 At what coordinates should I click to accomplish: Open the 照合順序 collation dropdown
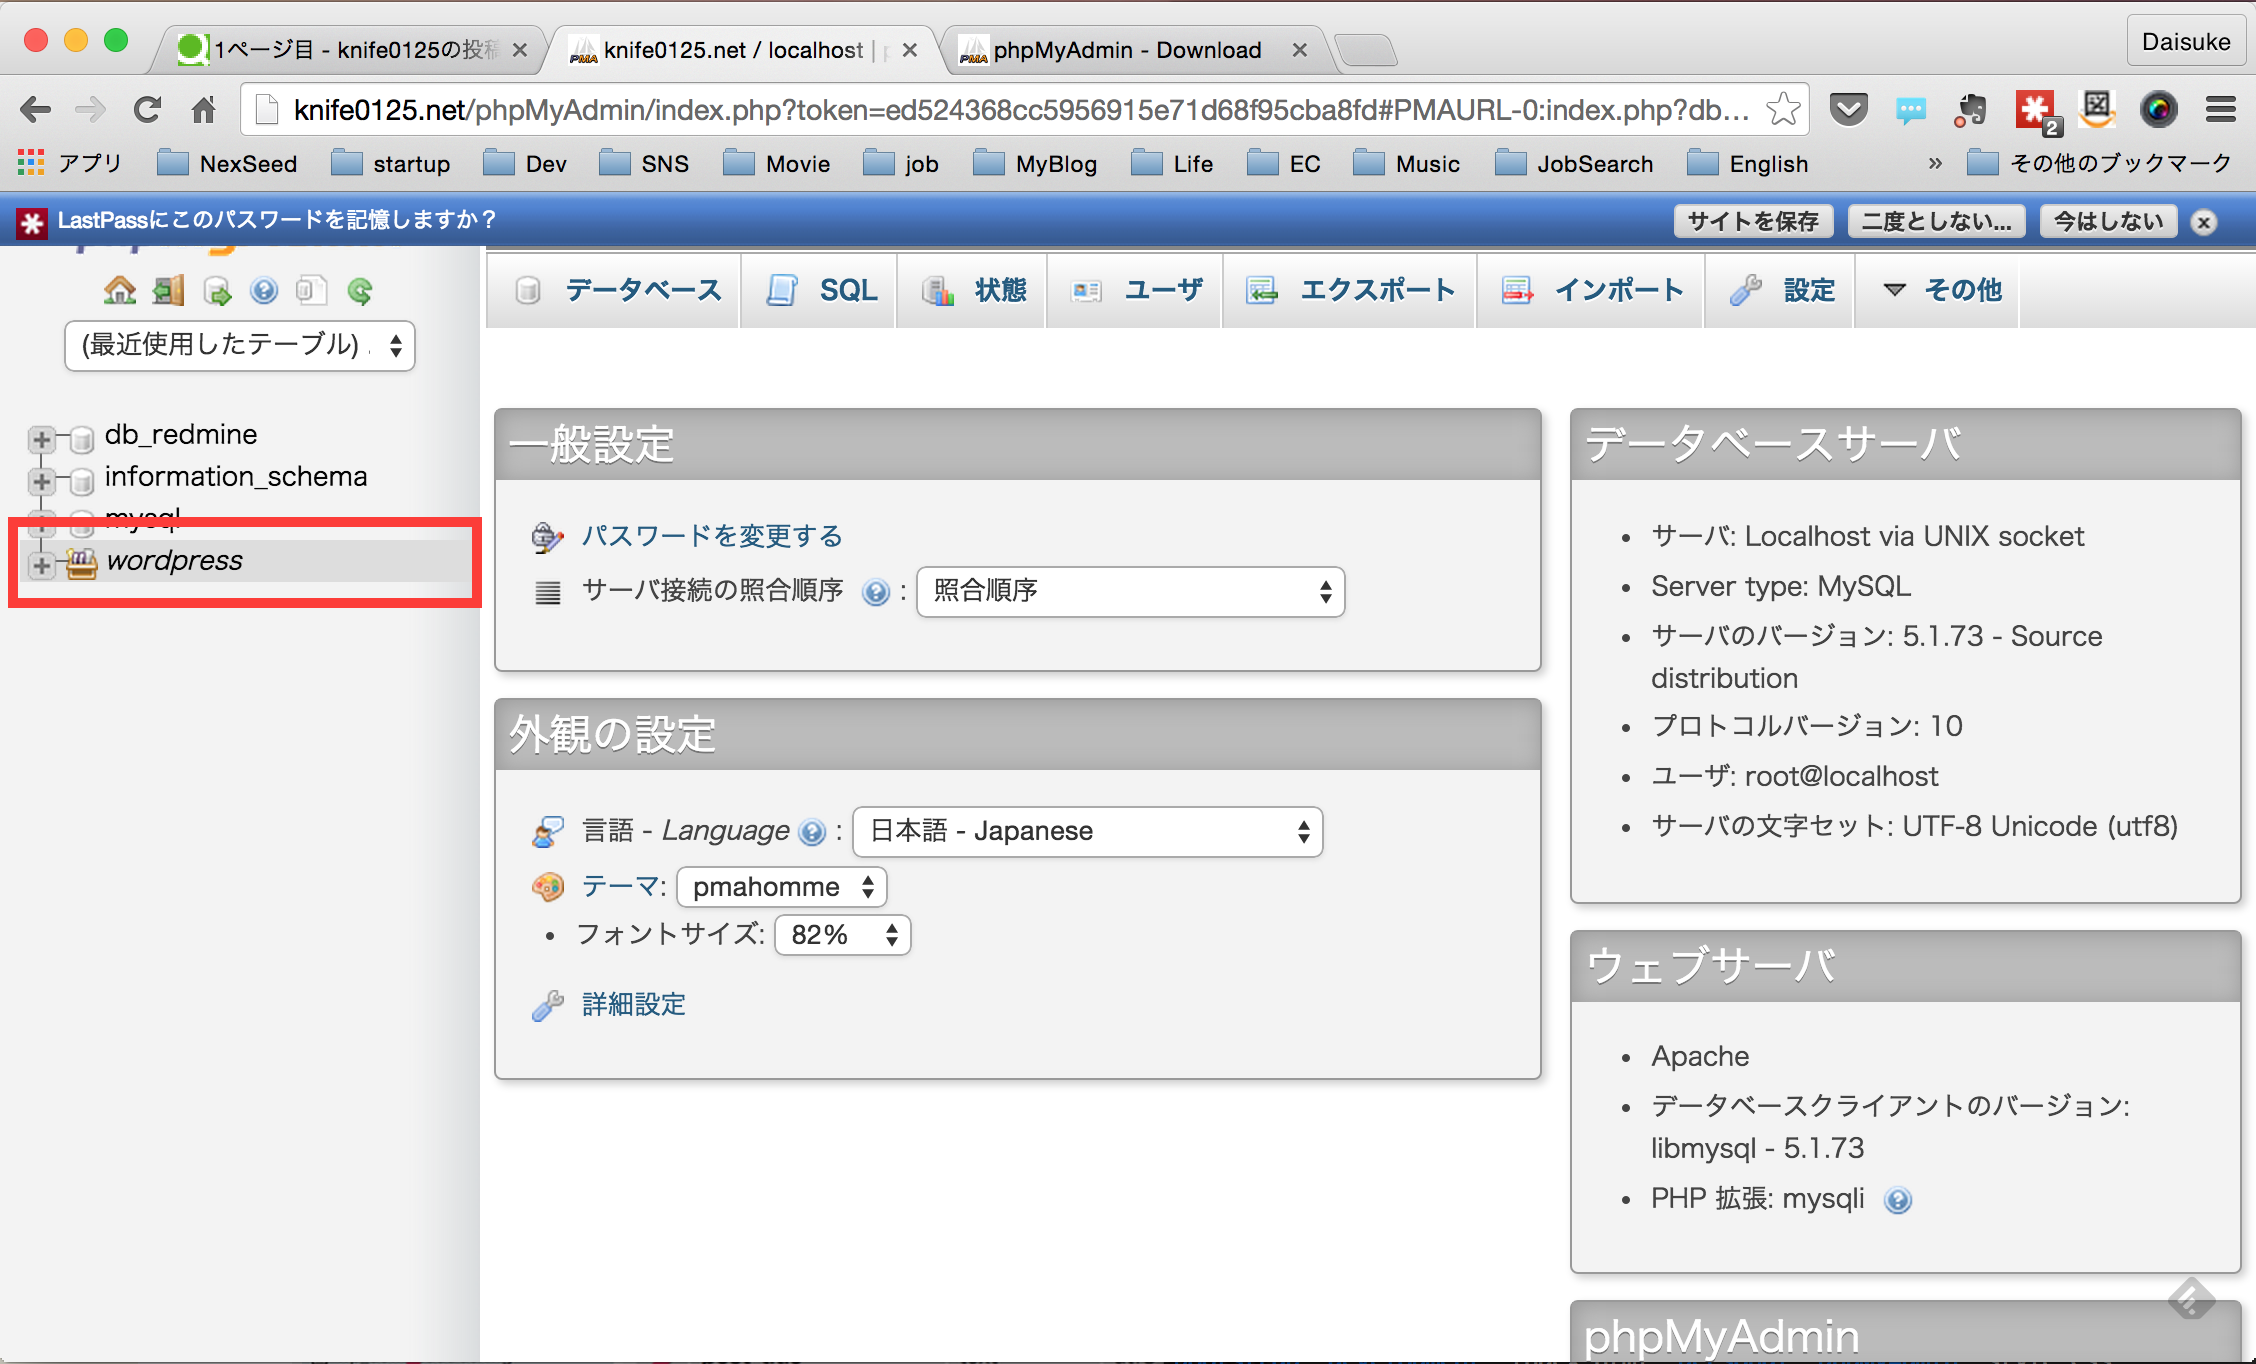[x=1130, y=592]
